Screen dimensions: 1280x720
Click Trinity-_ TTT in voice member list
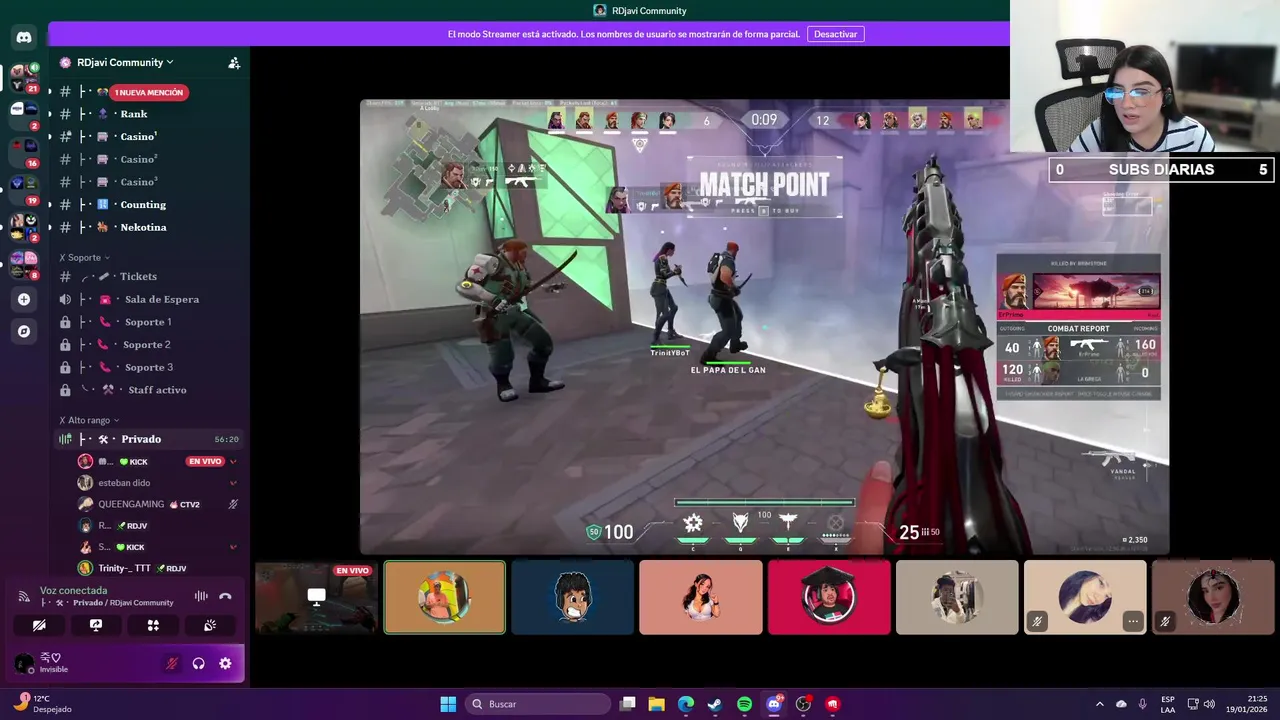[x=124, y=568]
